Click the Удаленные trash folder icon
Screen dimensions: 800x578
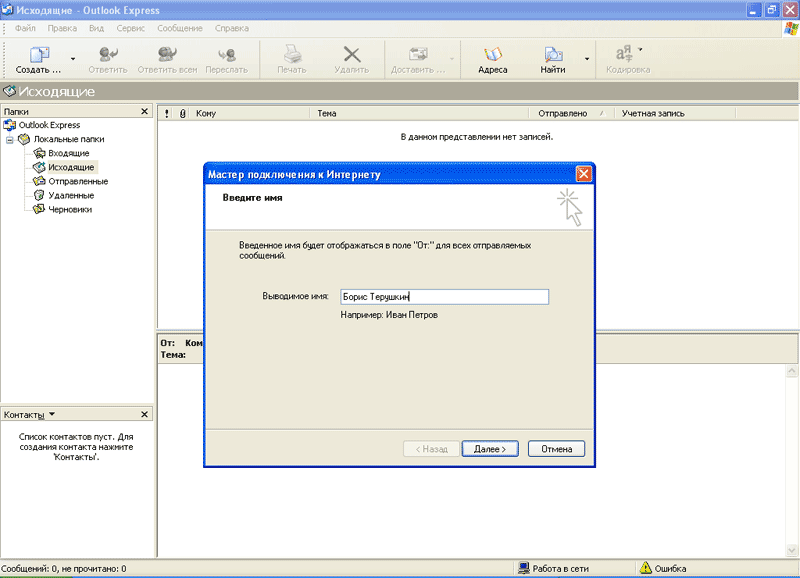39,195
